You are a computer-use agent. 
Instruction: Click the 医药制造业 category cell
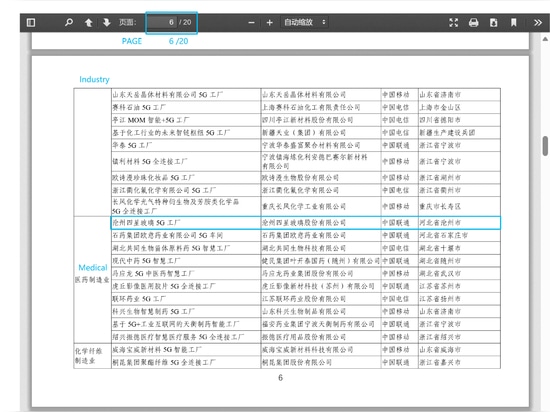point(92,280)
